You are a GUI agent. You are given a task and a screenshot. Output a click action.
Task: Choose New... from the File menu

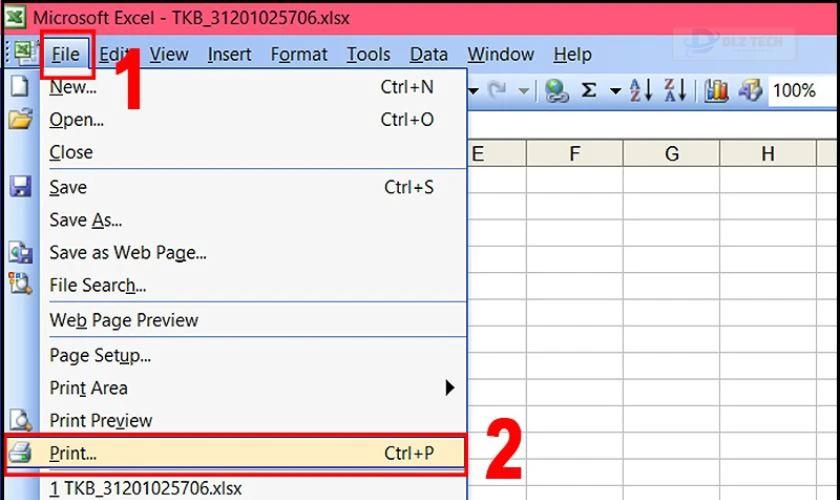[x=253, y=87]
